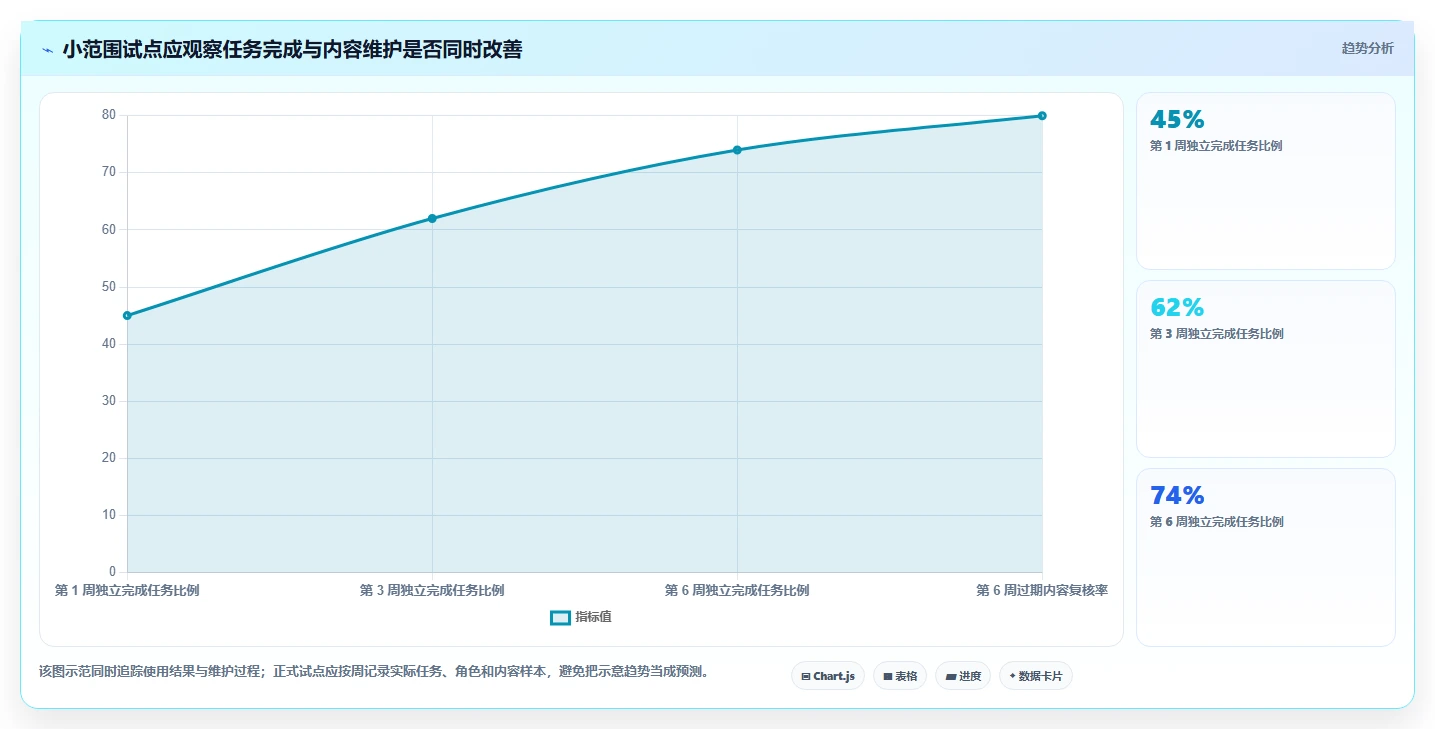The height and width of the screenshot is (729, 1435).
Task: Click the chart data point at value 80
Action: click(x=1042, y=116)
